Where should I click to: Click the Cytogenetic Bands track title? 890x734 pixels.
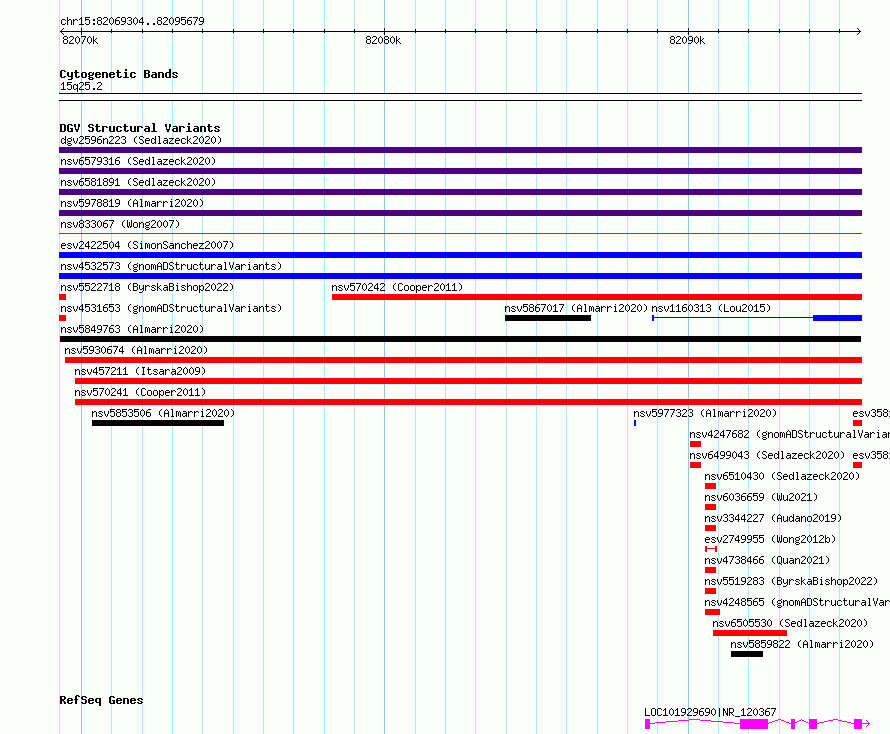click(119, 74)
